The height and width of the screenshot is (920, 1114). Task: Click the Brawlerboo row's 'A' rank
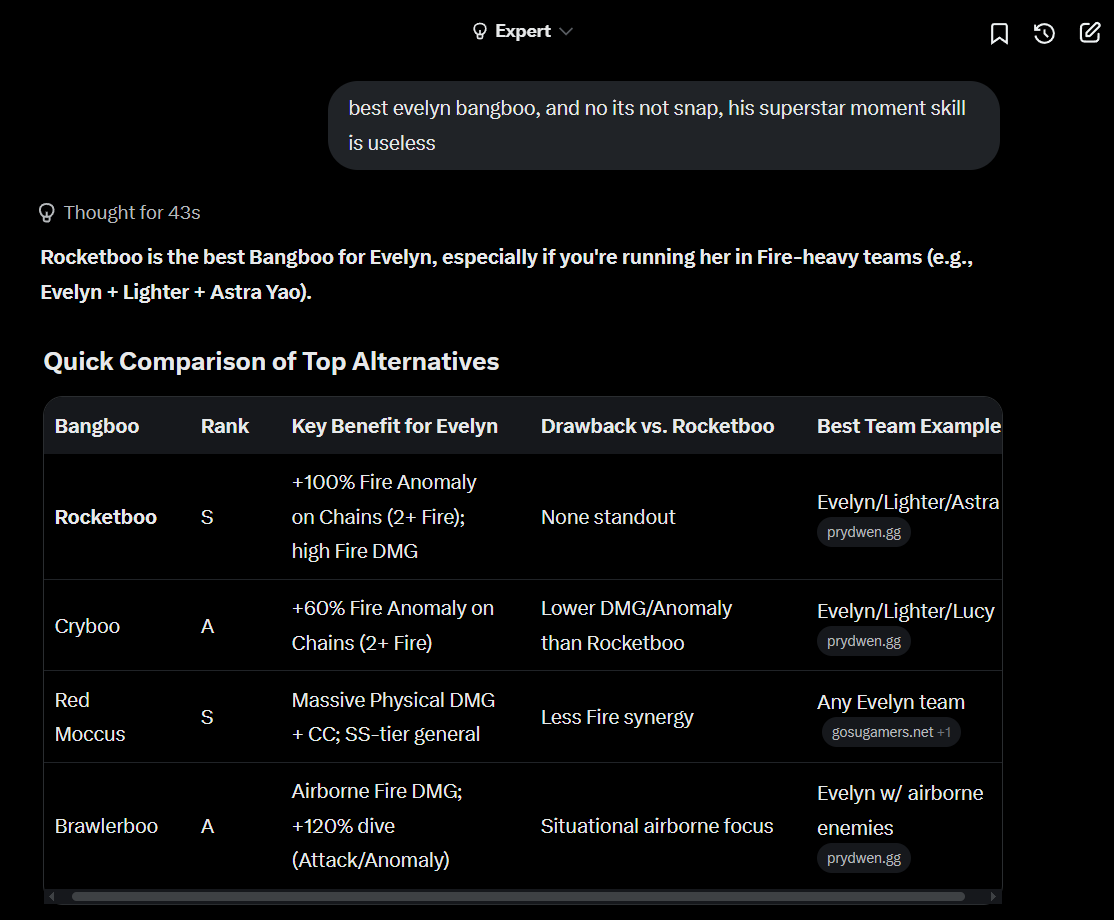(x=207, y=826)
